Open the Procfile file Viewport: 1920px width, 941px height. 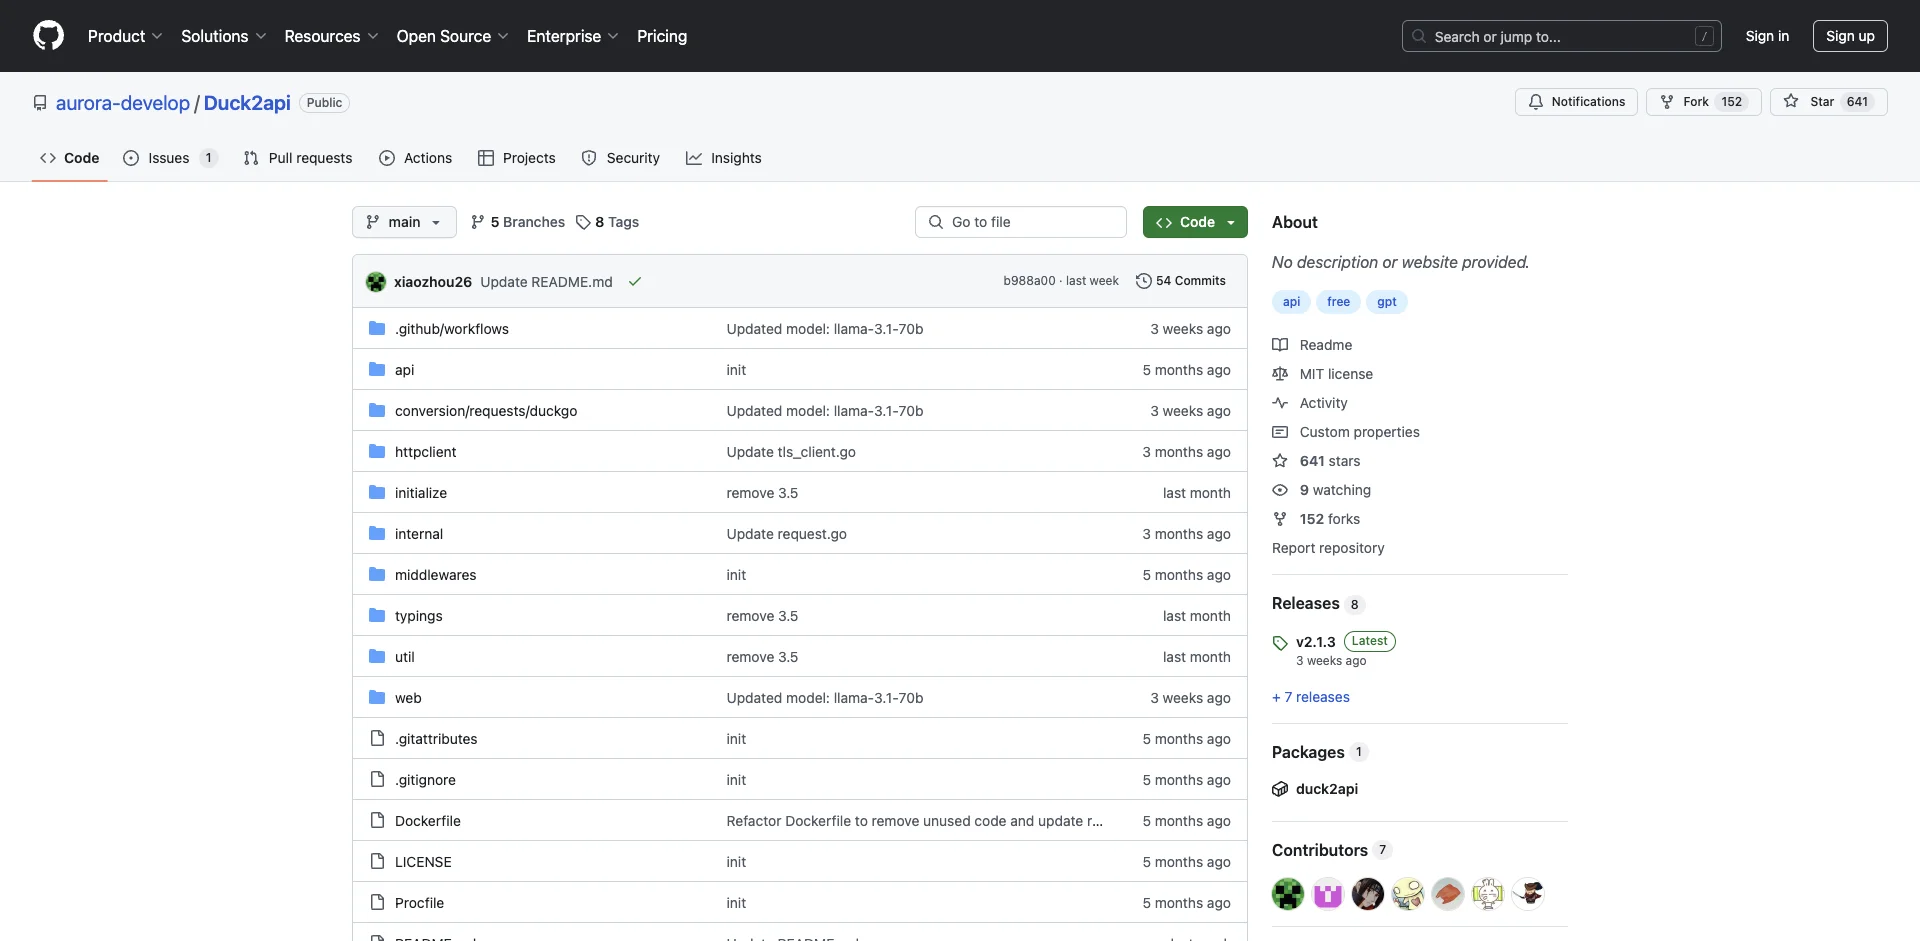click(x=419, y=903)
